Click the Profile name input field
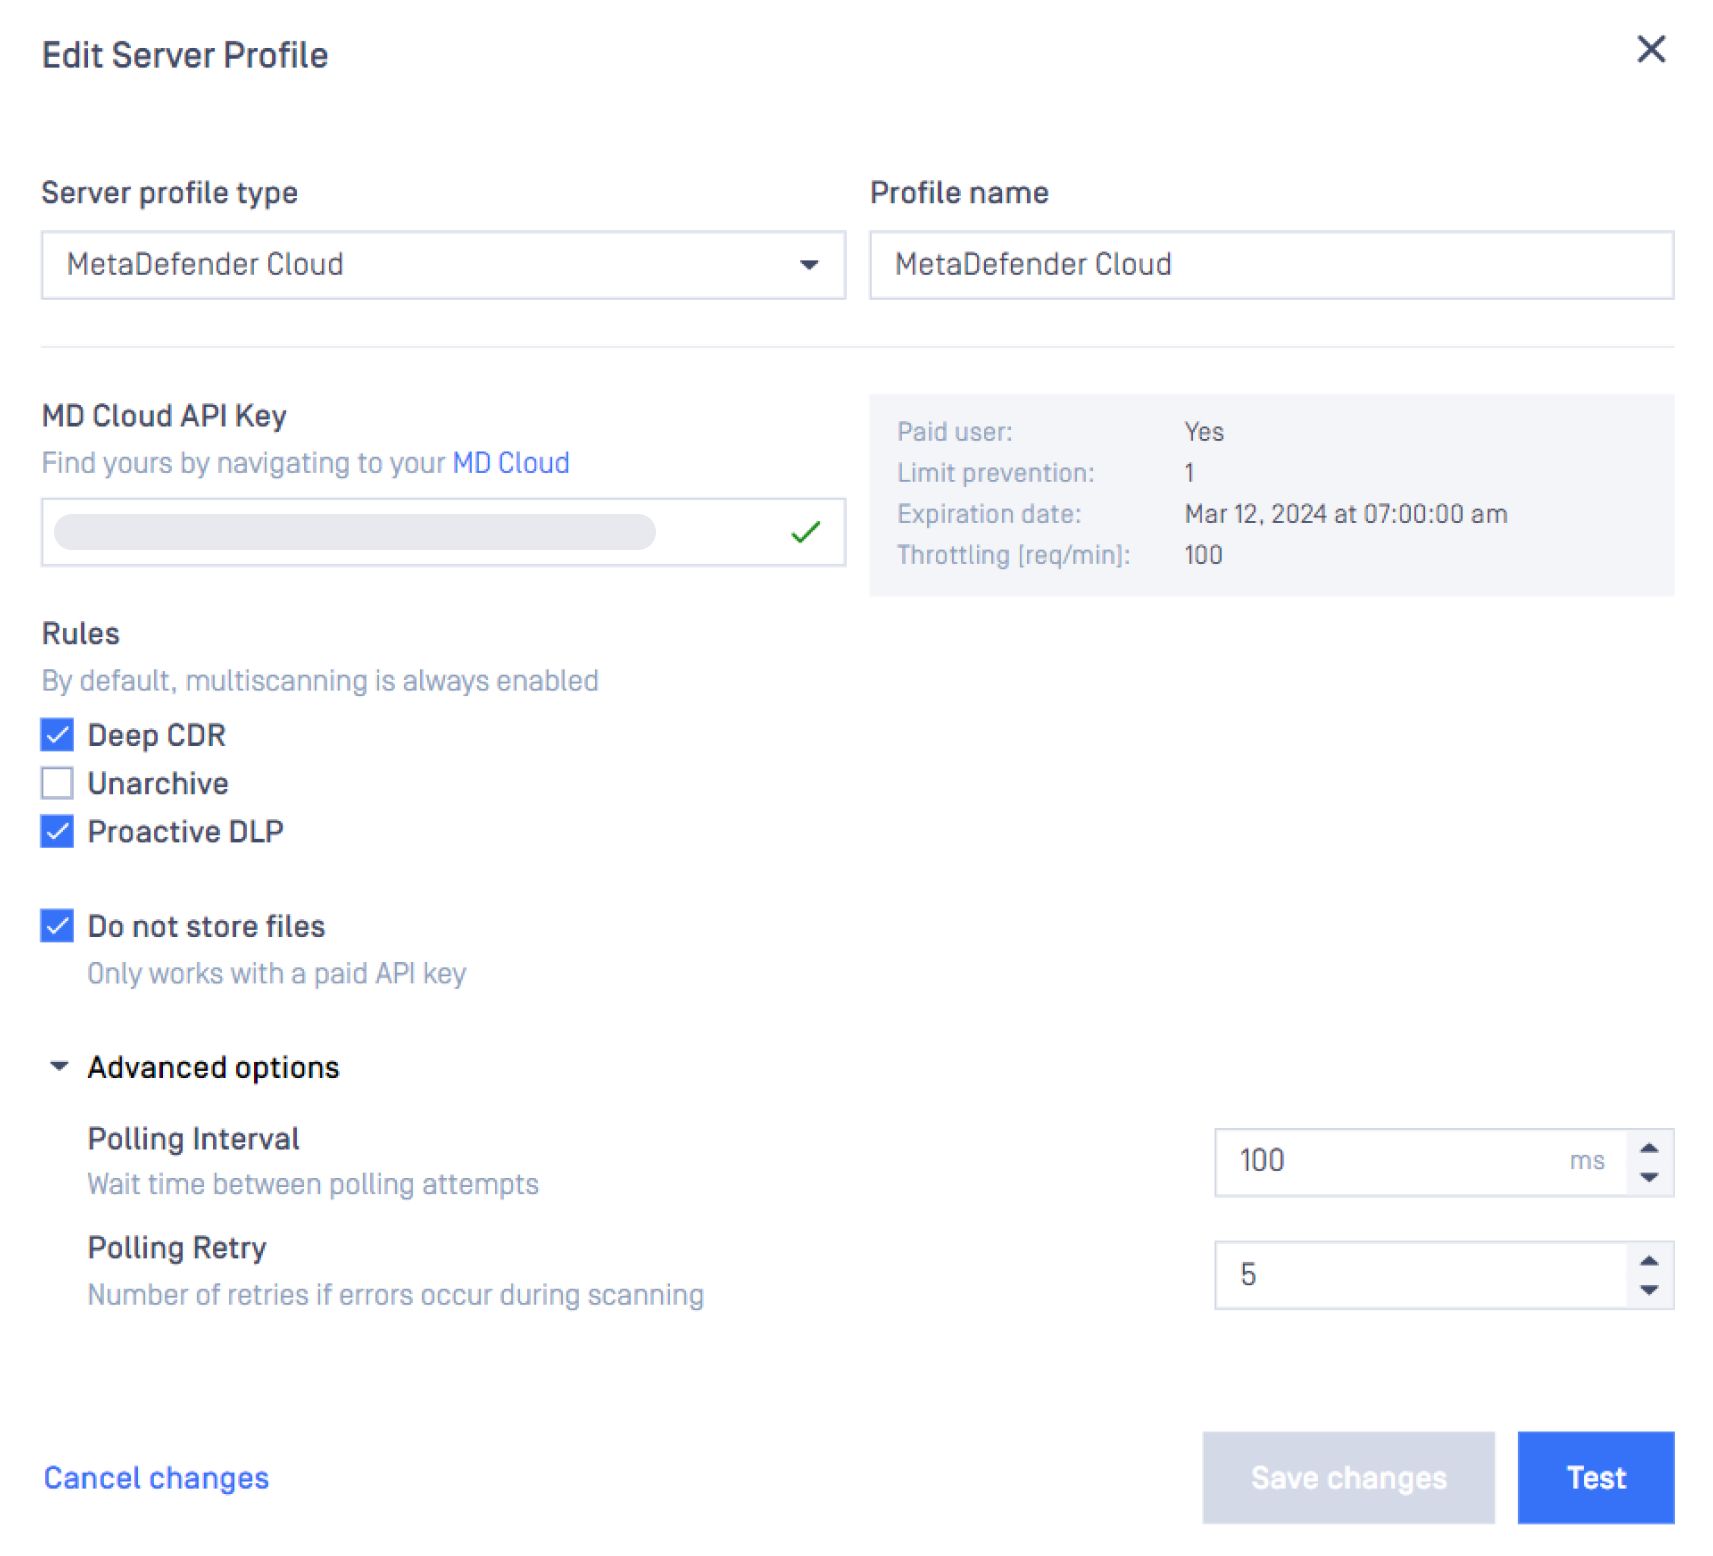Screen dimensions: 1713x1556 pos(1270,265)
